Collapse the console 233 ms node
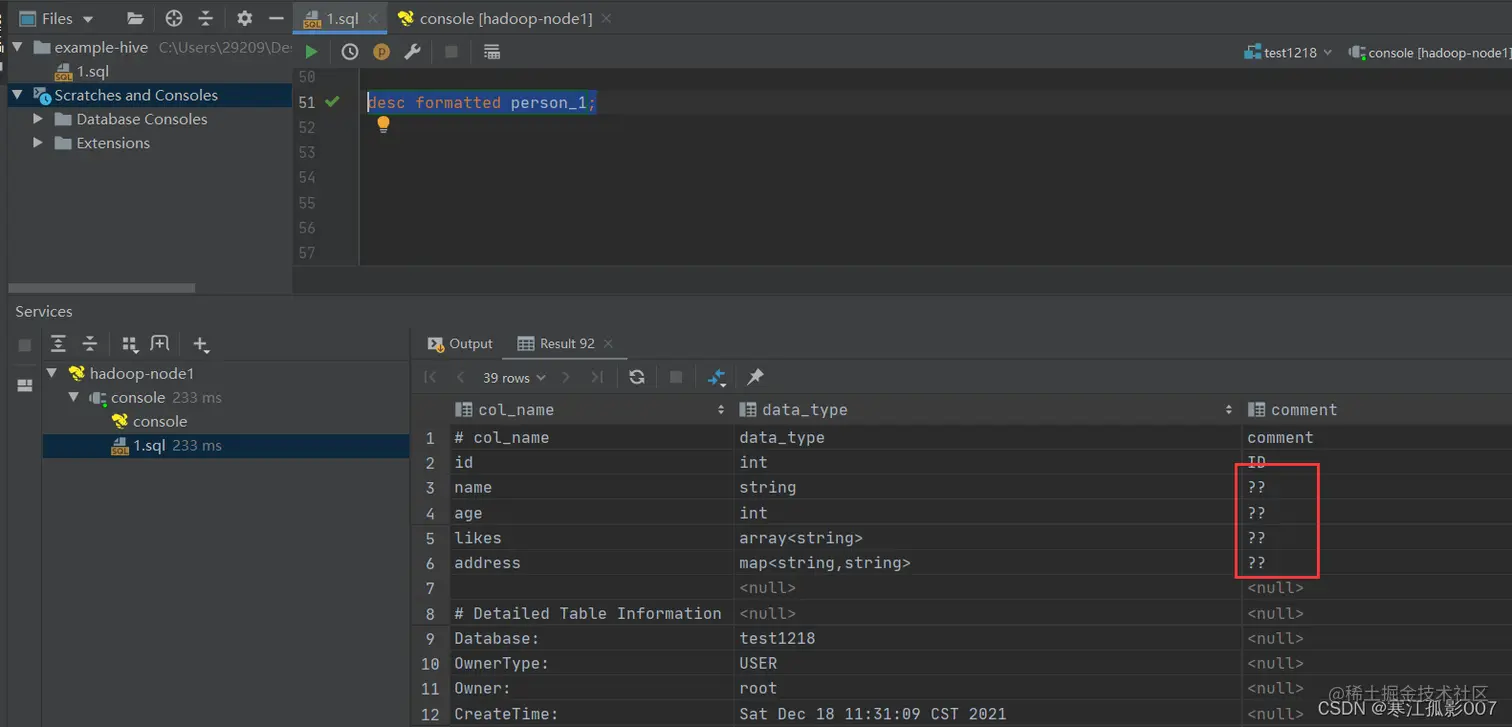 pyautogui.click(x=74, y=397)
